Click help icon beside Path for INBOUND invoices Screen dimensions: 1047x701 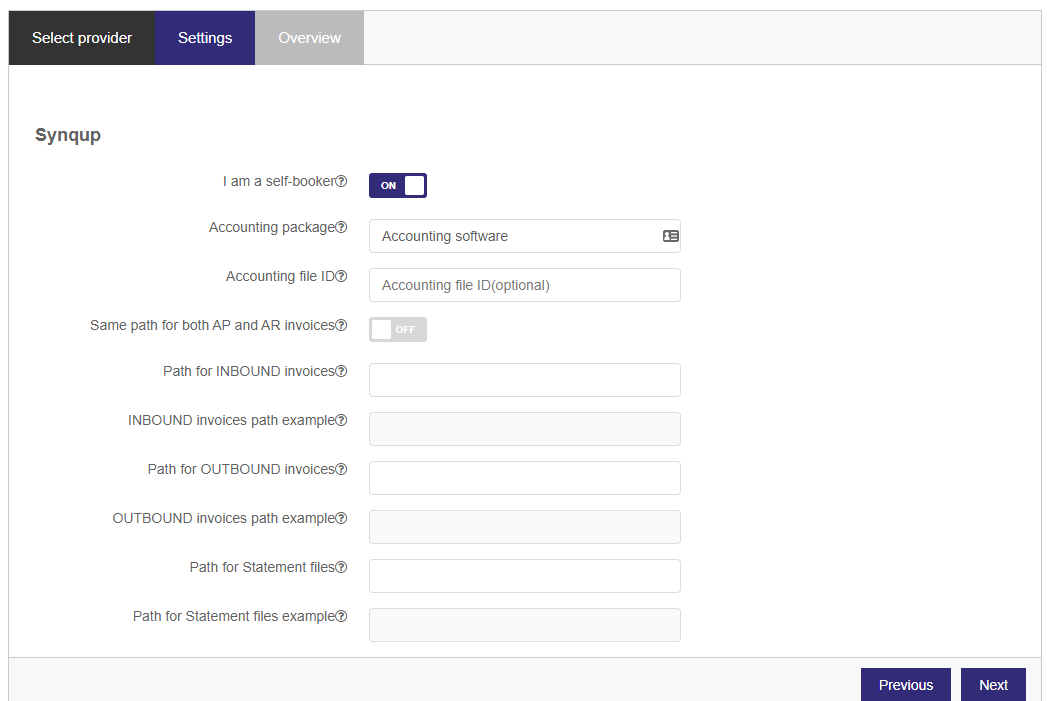[341, 371]
